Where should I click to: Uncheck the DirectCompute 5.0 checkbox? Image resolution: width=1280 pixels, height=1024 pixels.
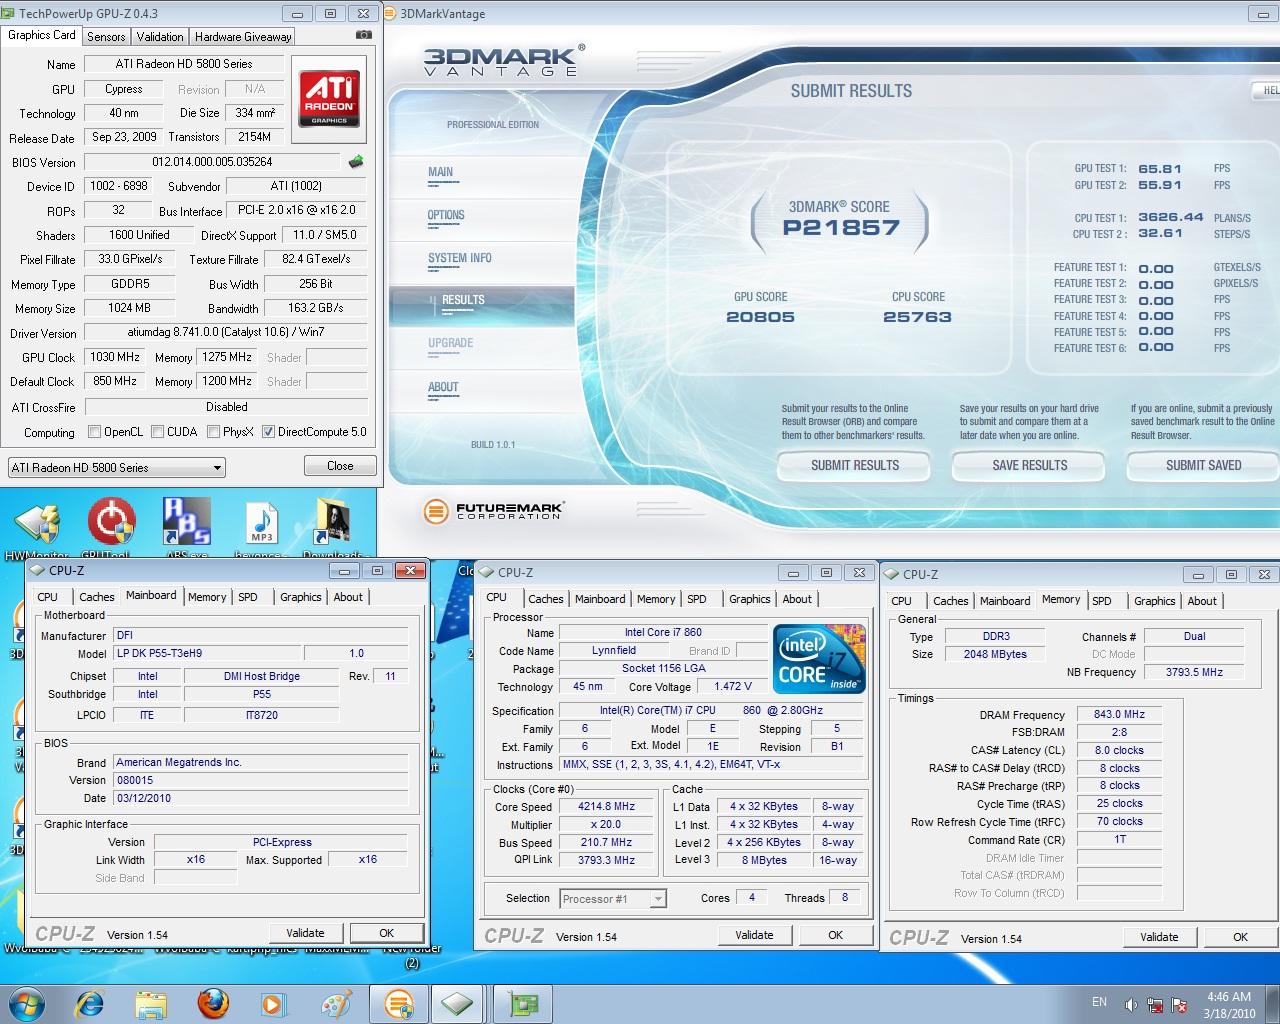[268, 432]
